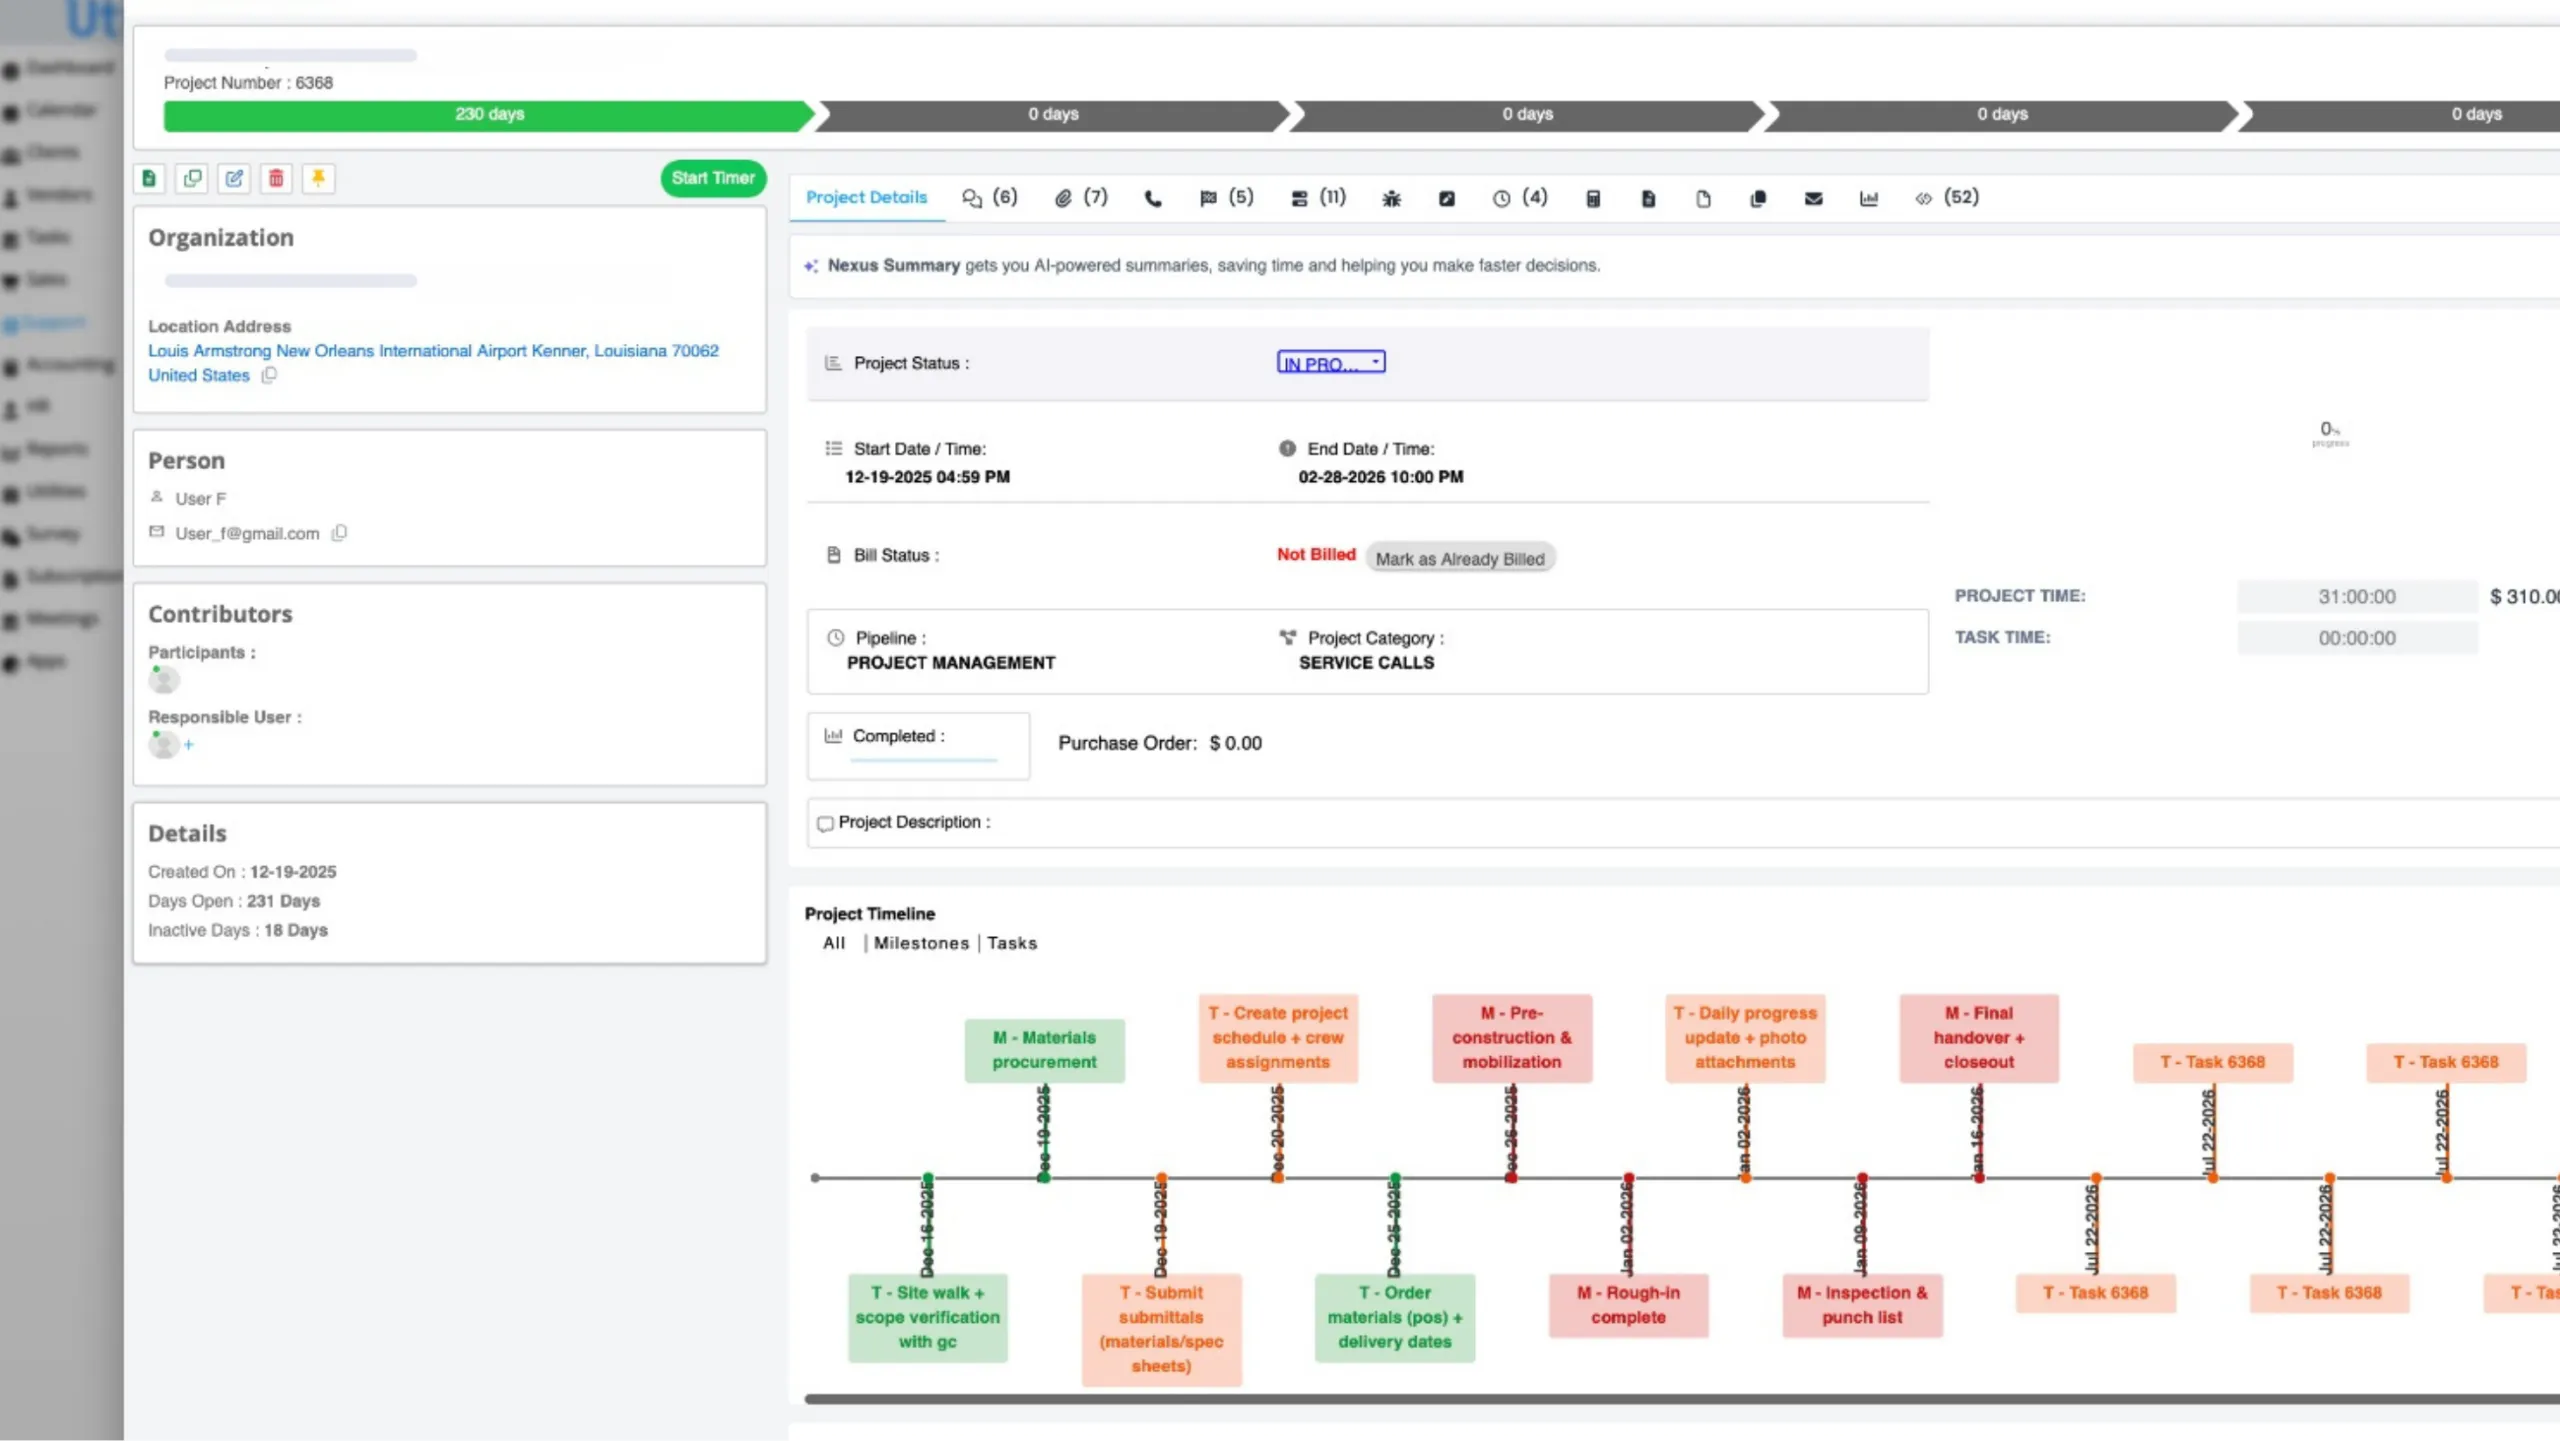Select the M - Pre-construction & mobilization card
The image size is (2560, 1441).
(1512, 1038)
